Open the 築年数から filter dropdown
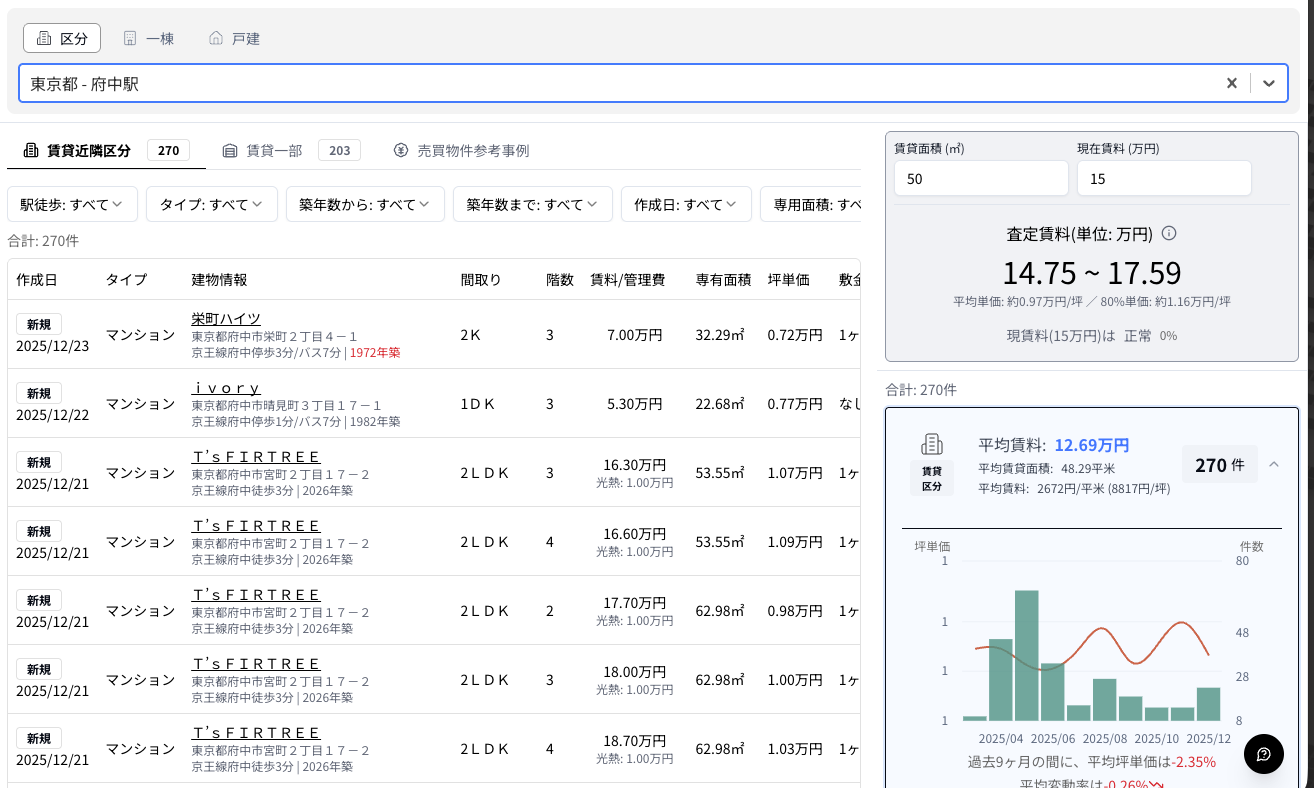This screenshot has height=788, width=1314. pos(365,204)
